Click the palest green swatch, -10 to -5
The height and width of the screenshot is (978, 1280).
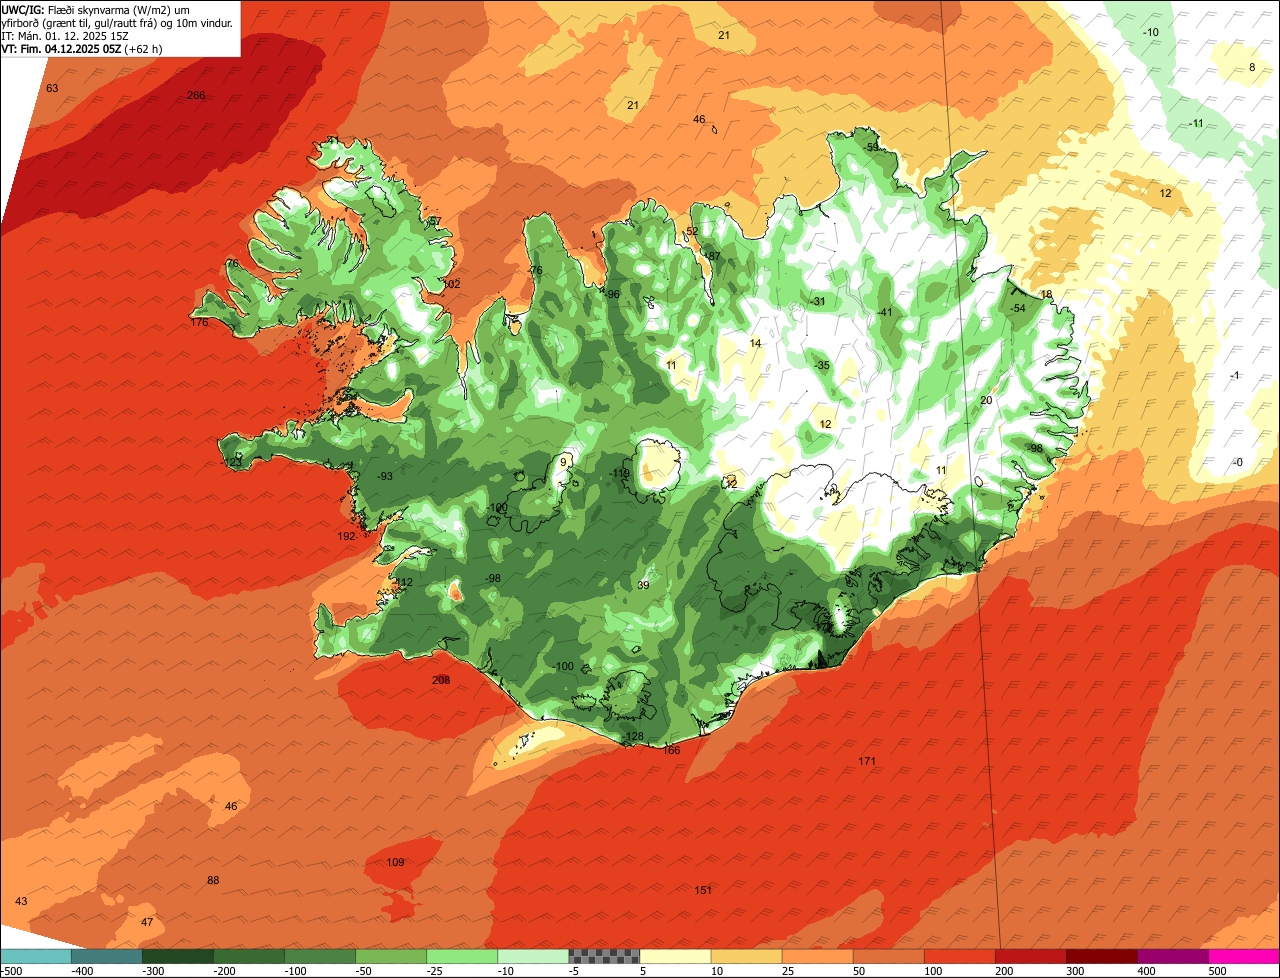pos(532,956)
